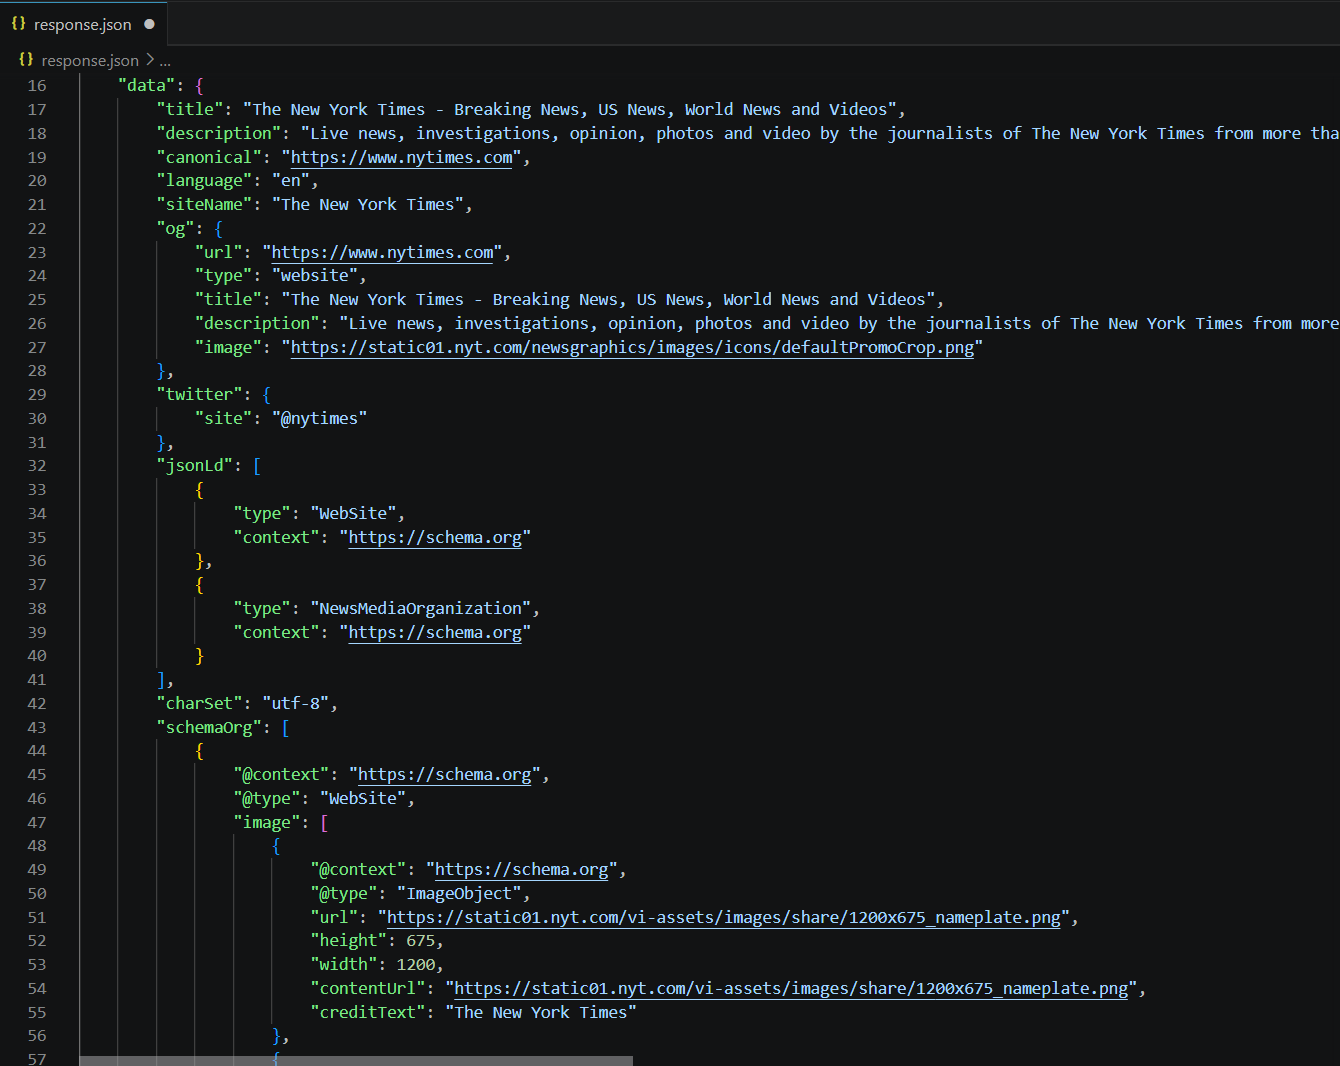Click the closing bracket on line 41
Image resolution: width=1340 pixels, height=1066 pixels.
tap(161, 679)
